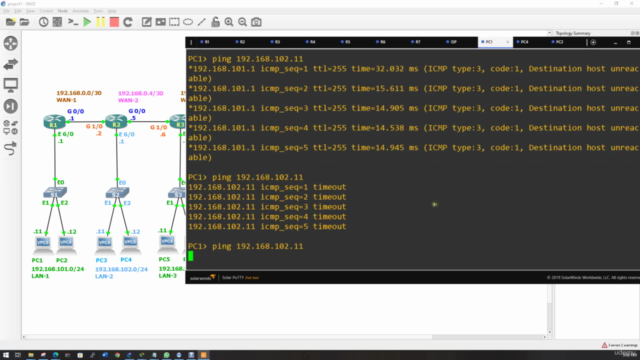Select the draw line tool
Screen dimensions: 640x360
tap(202, 22)
